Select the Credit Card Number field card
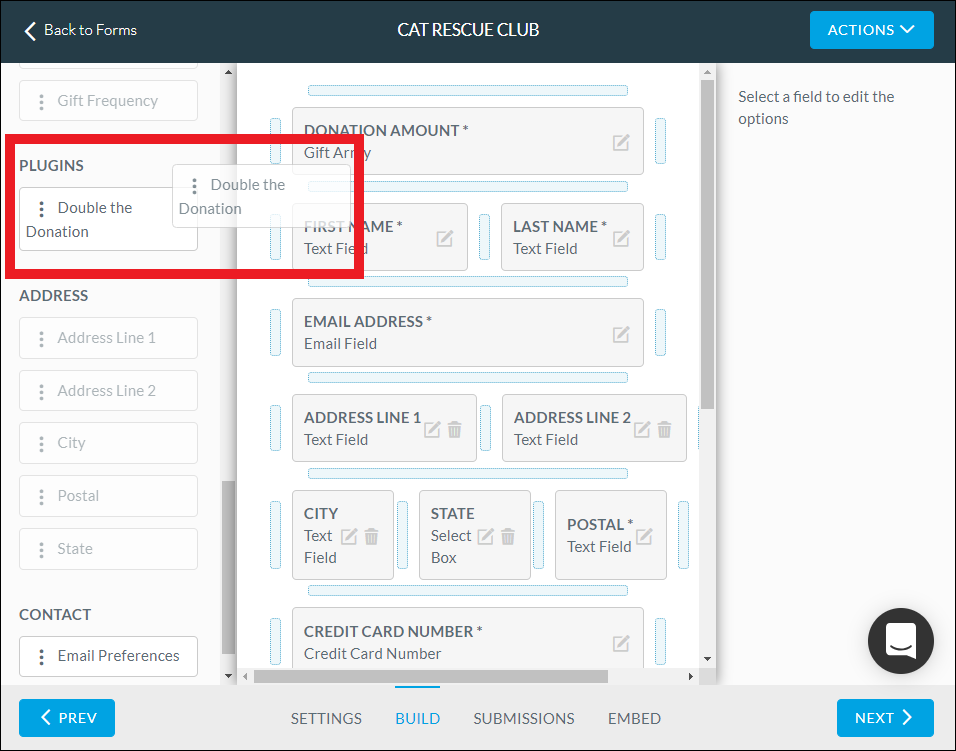 pos(468,638)
